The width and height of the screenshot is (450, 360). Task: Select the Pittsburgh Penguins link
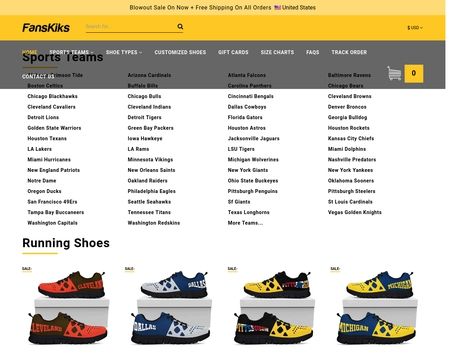tap(253, 191)
